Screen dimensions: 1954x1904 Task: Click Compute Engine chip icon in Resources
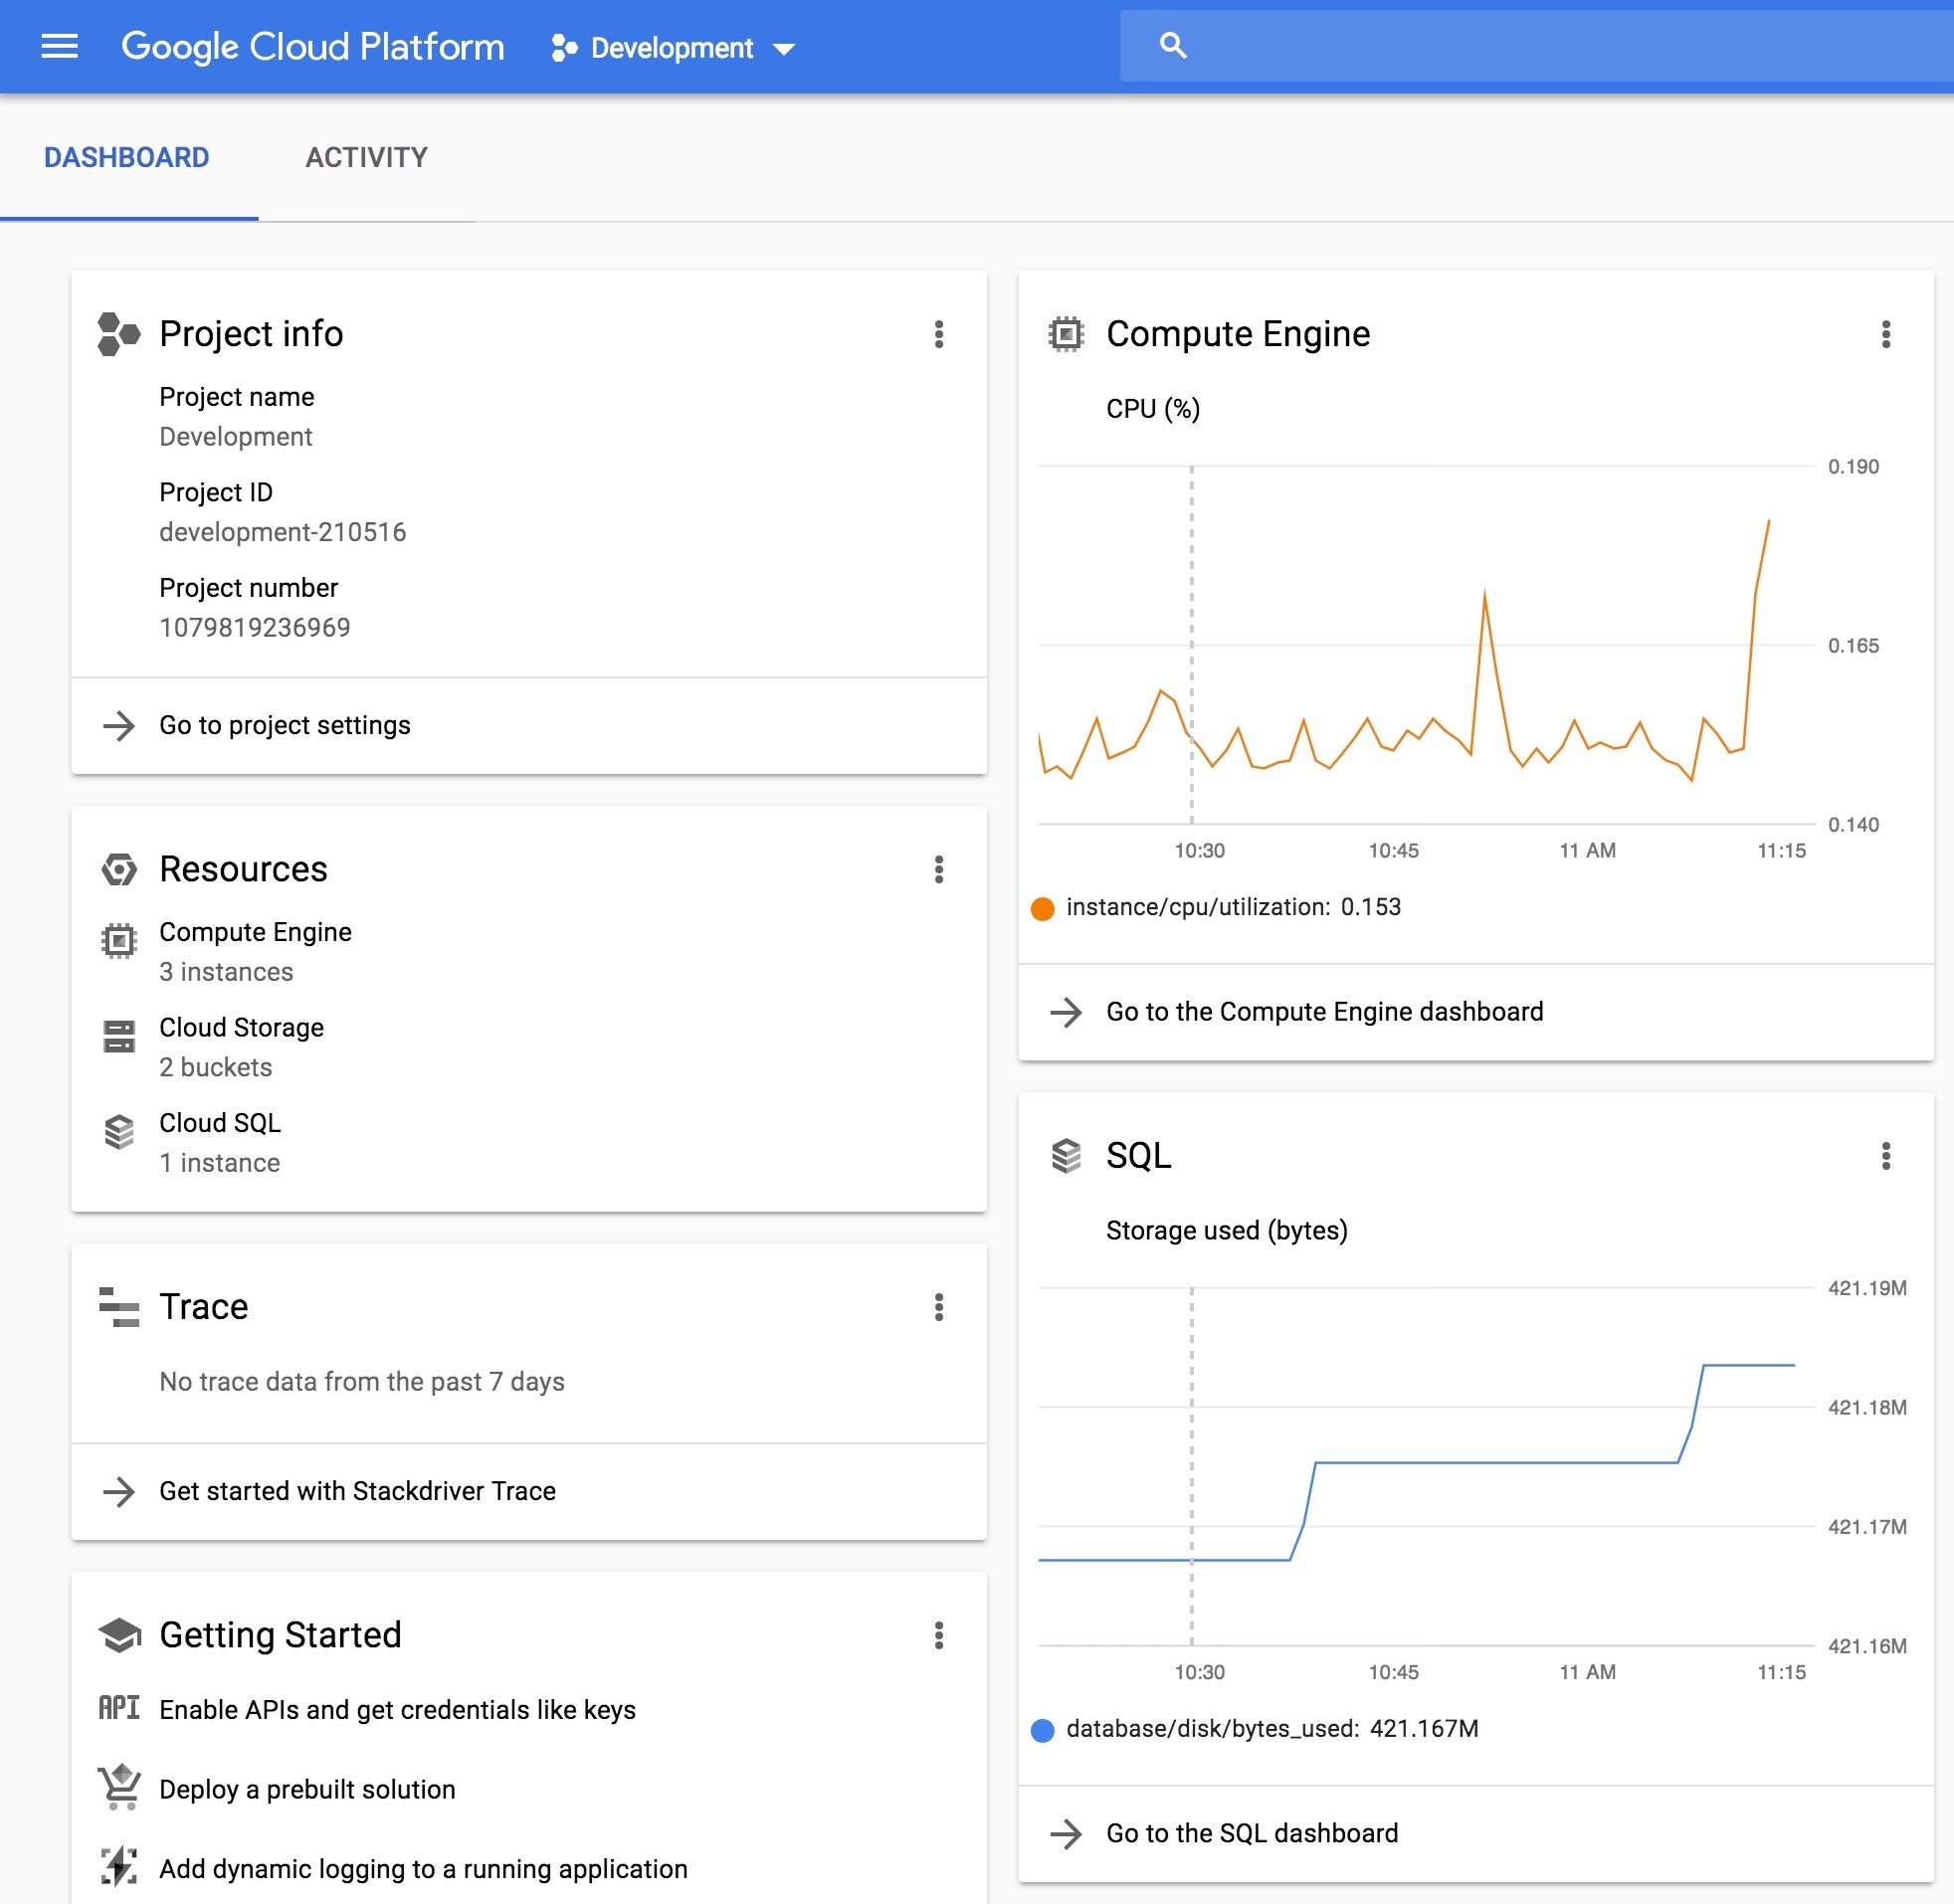click(x=119, y=940)
